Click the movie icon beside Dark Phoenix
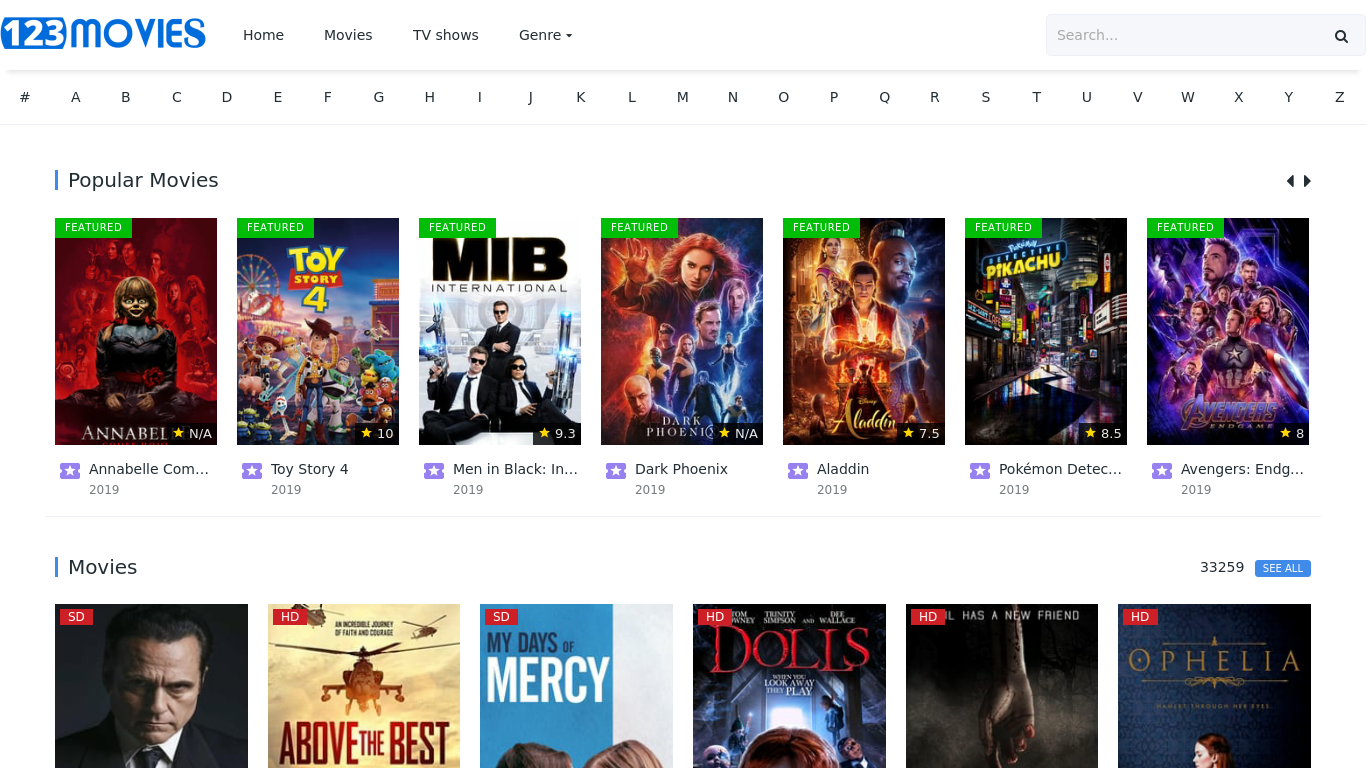1366x768 pixels. 616,471
